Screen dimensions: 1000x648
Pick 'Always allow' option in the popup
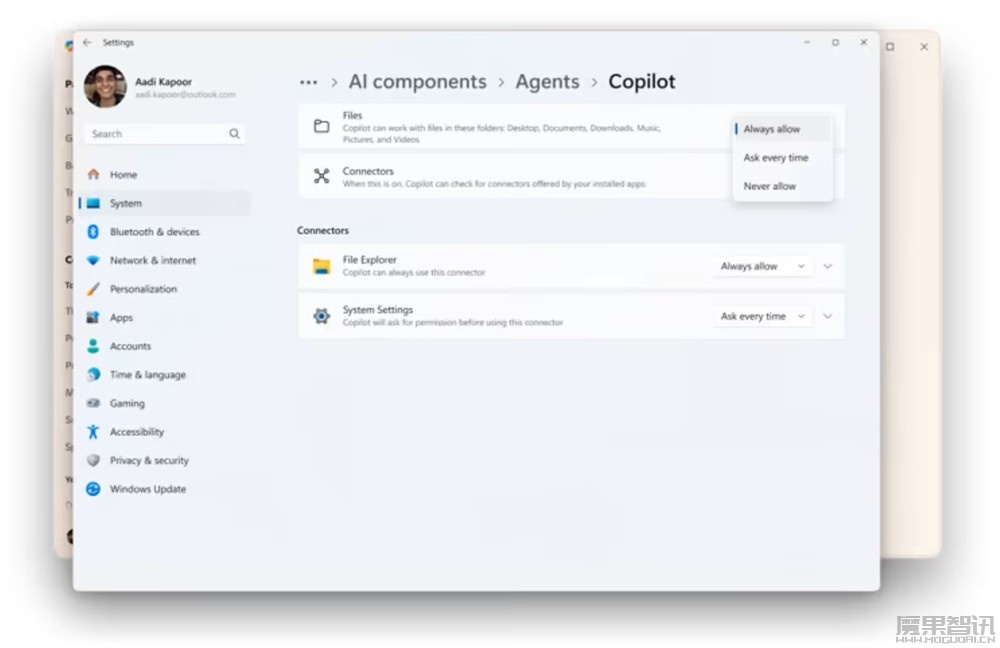click(x=772, y=129)
